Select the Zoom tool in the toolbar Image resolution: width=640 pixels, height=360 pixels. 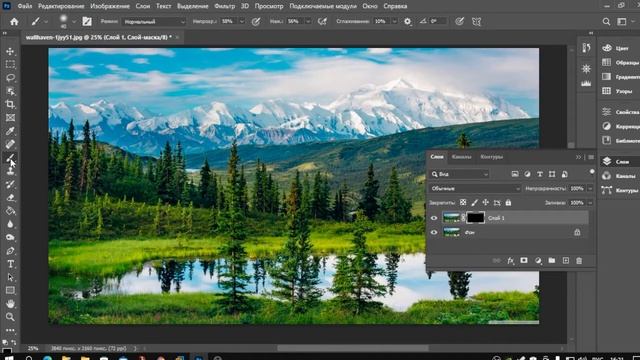(10, 317)
